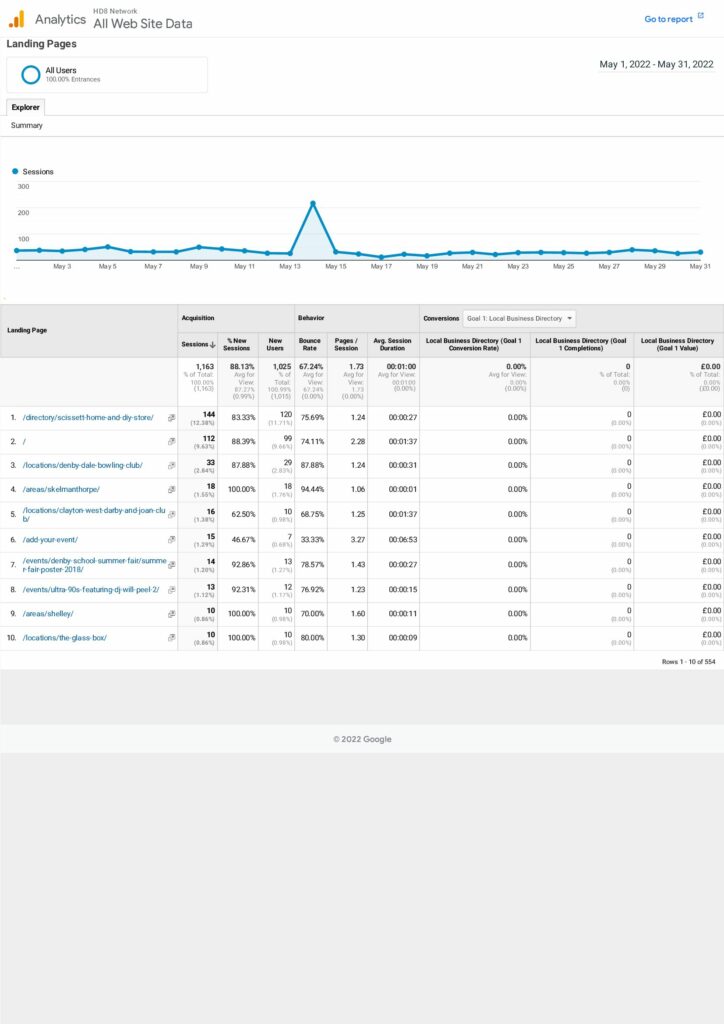Select the Summary sub-tab
The image size is (724, 1024).
point(27,126)
